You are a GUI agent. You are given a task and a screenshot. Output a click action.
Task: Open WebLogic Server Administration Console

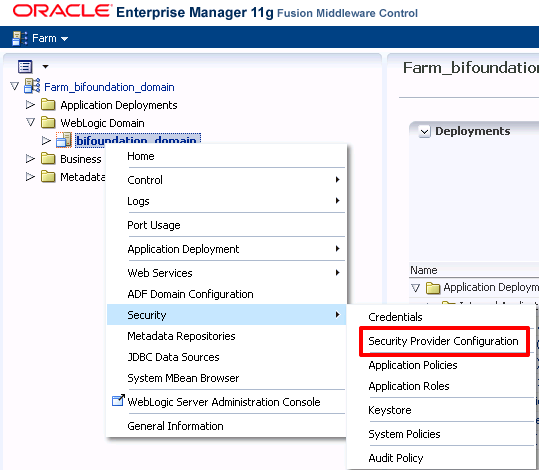(226, 402)
